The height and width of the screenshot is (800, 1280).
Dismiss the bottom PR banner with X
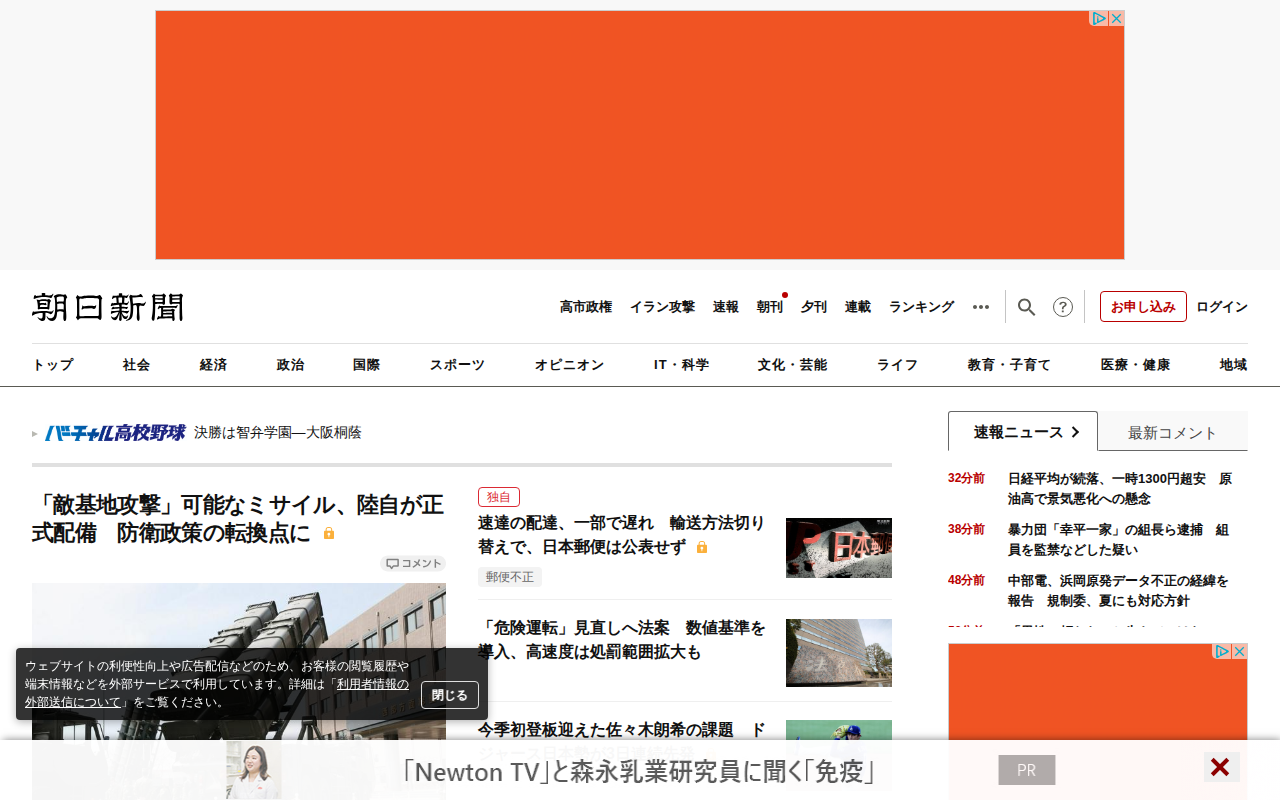point(1219,767)
